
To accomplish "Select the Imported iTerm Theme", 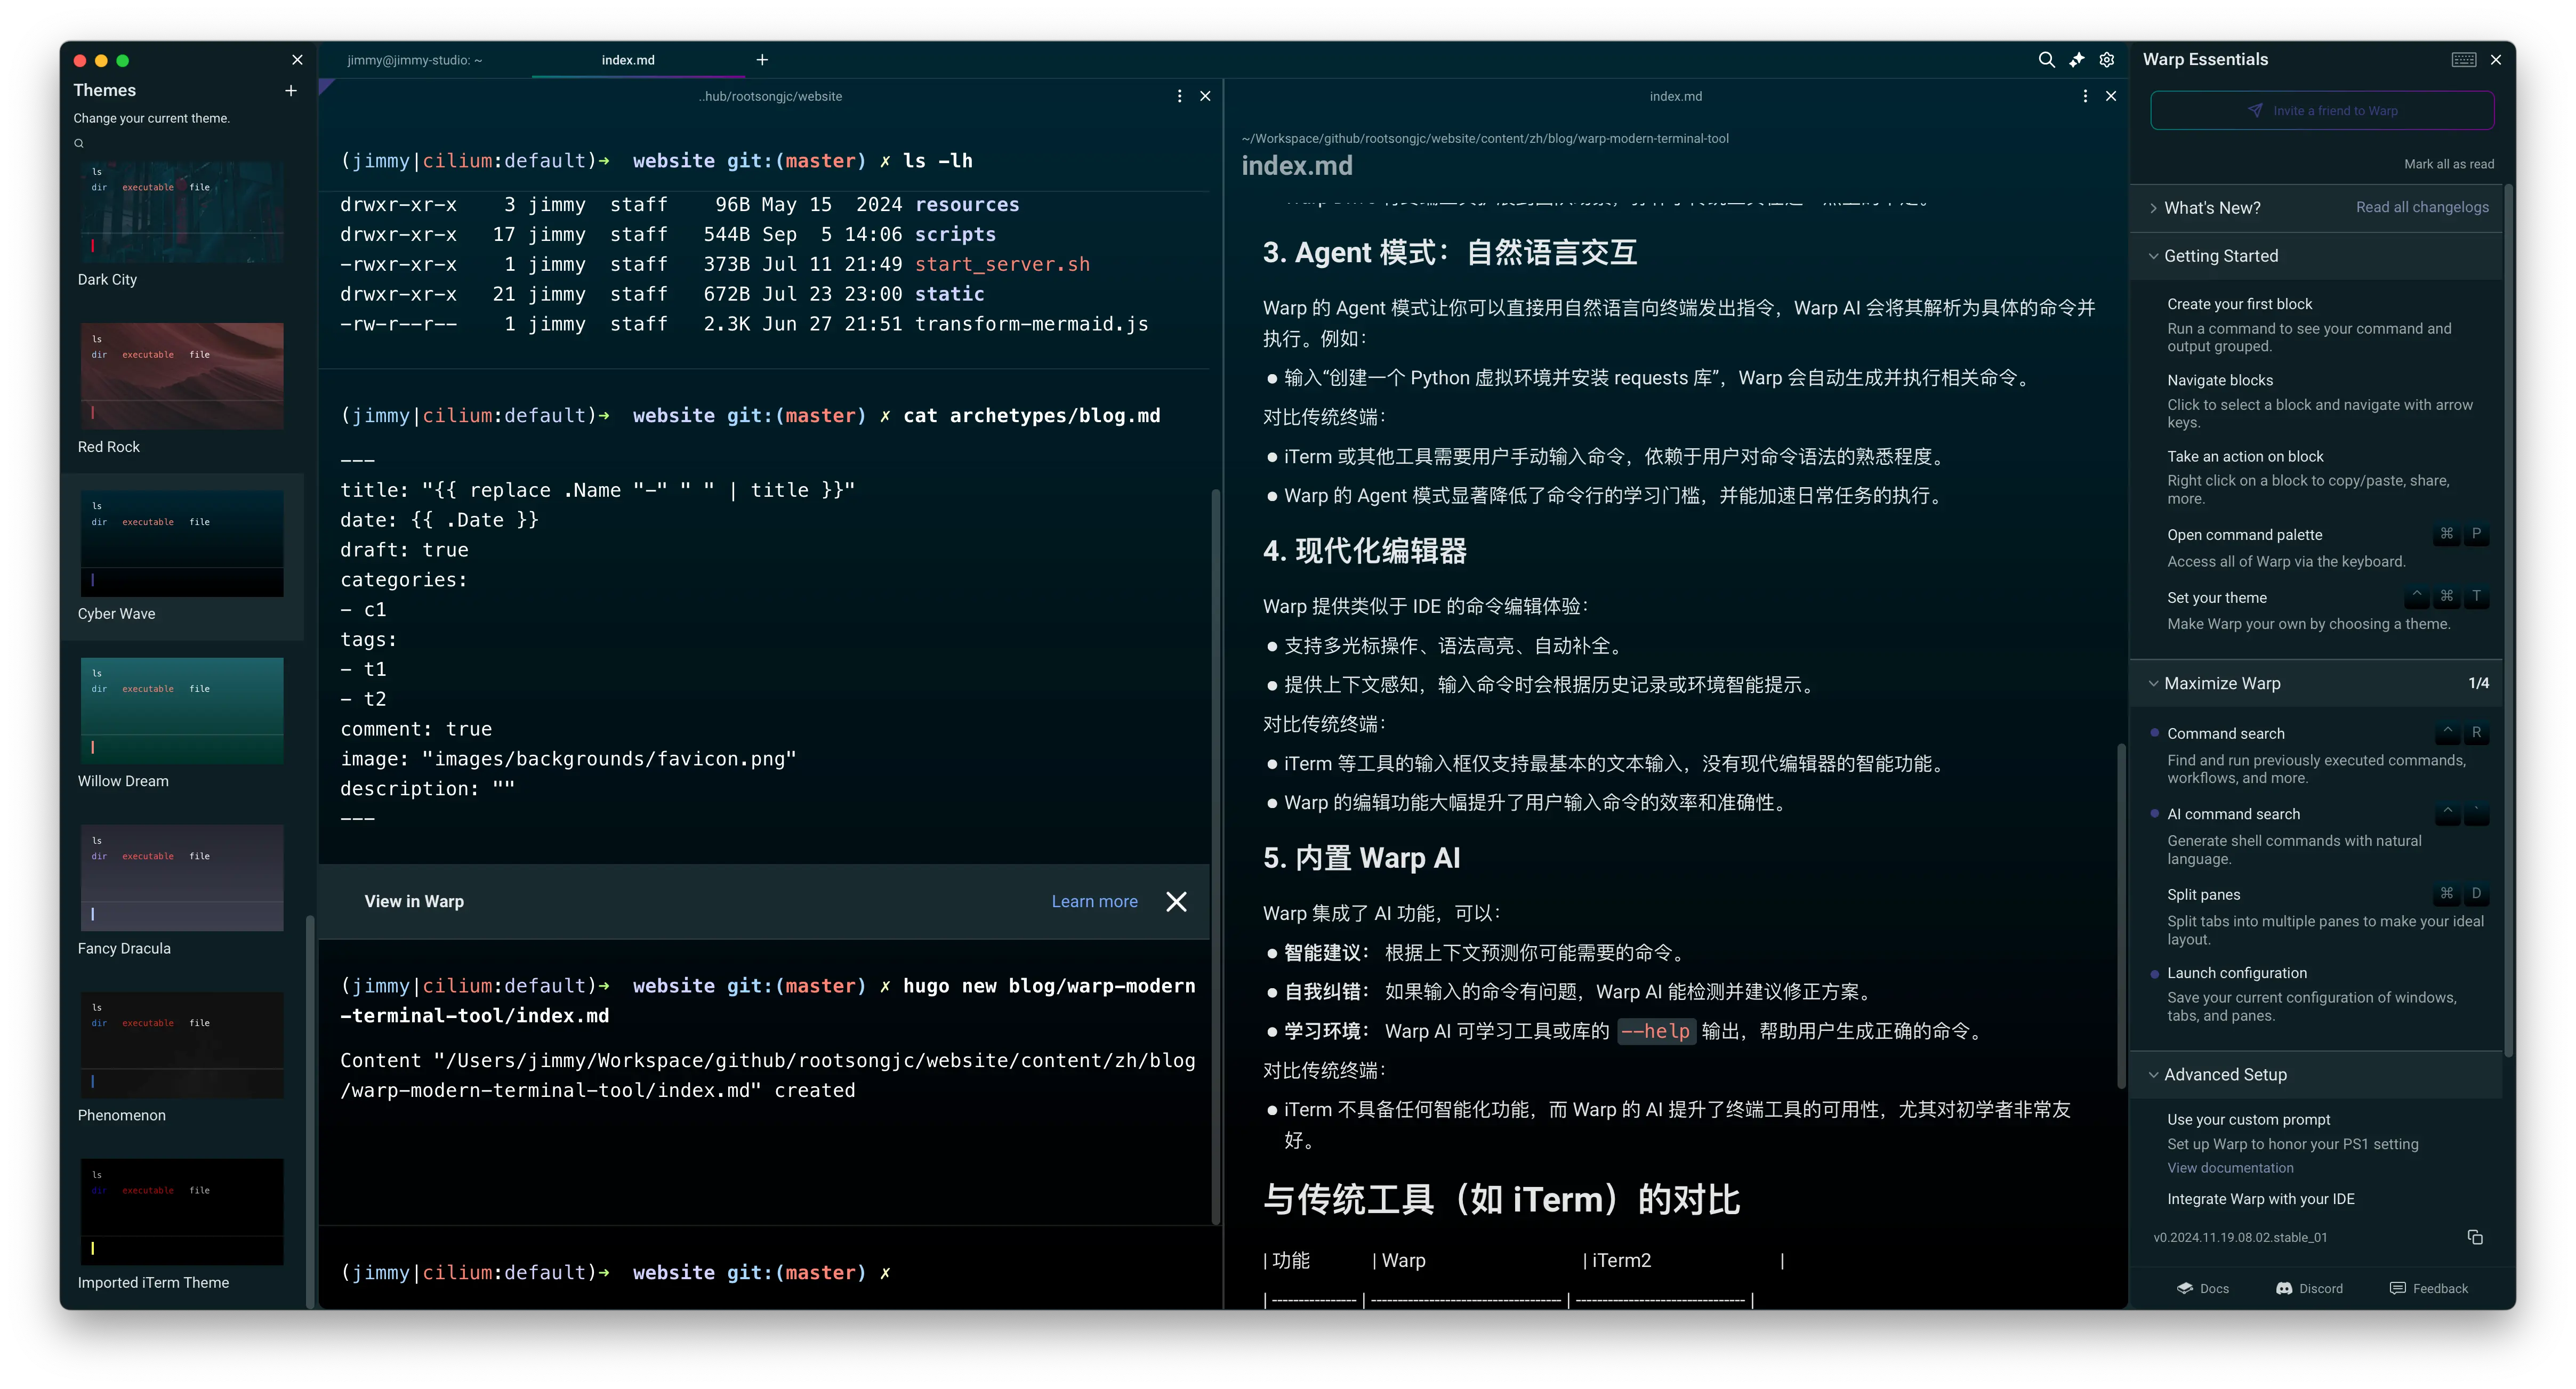I will coord(182,1211).
